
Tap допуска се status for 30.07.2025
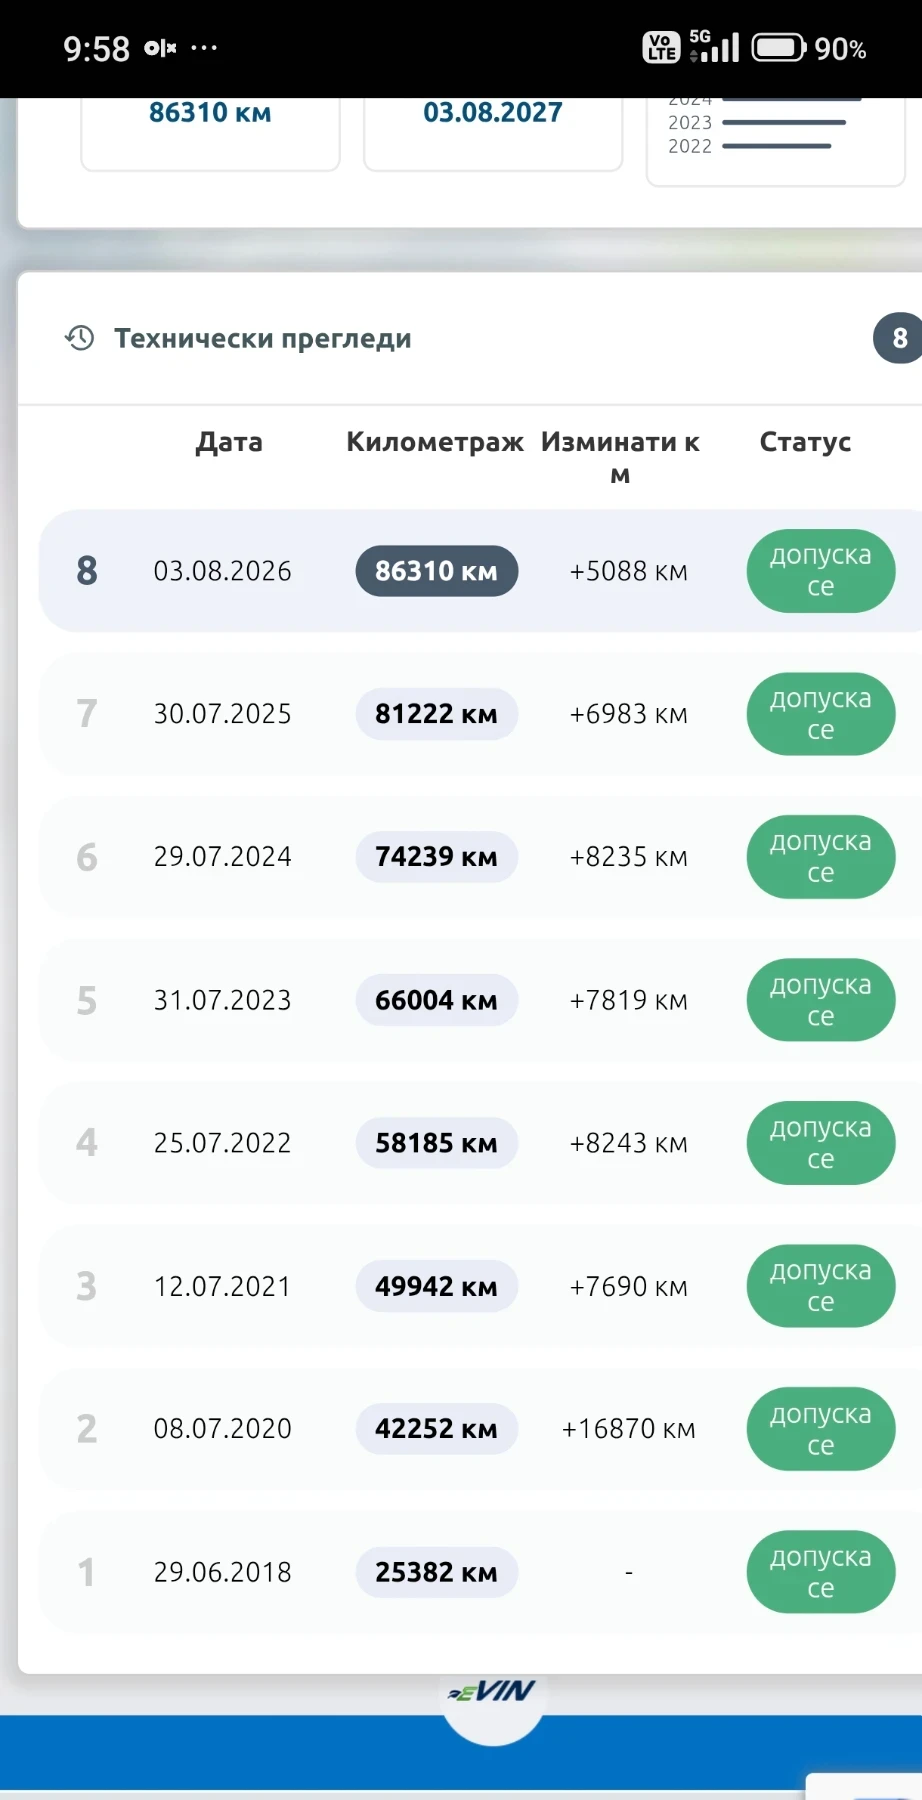(820, 714)
